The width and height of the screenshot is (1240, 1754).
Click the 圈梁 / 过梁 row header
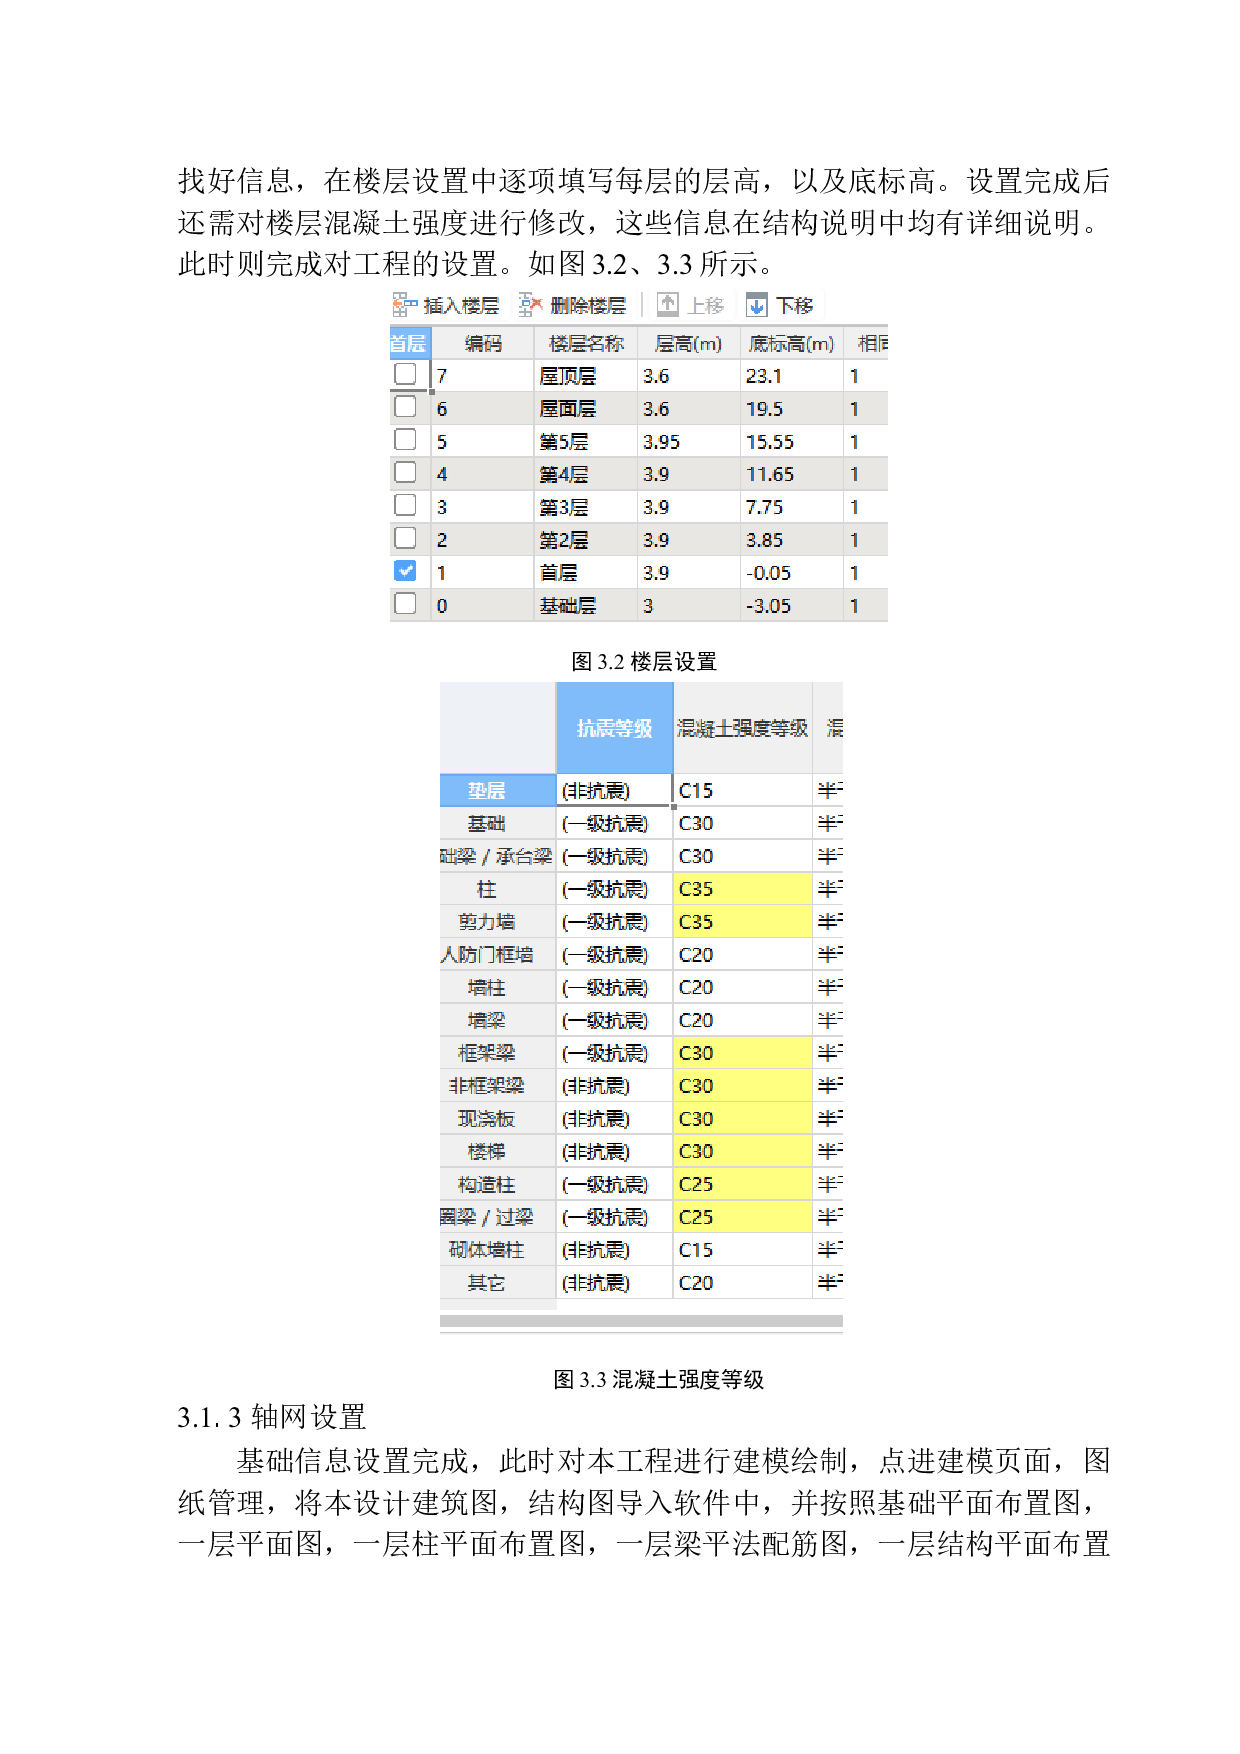pyautogui.click(x=497, y=1217)
